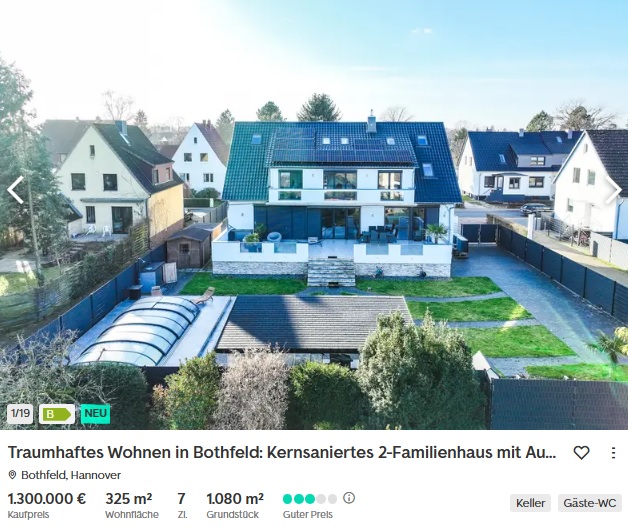This screenshot has width=628, height=530.
Task: Click the NEU badge
Action: (95, 414)
